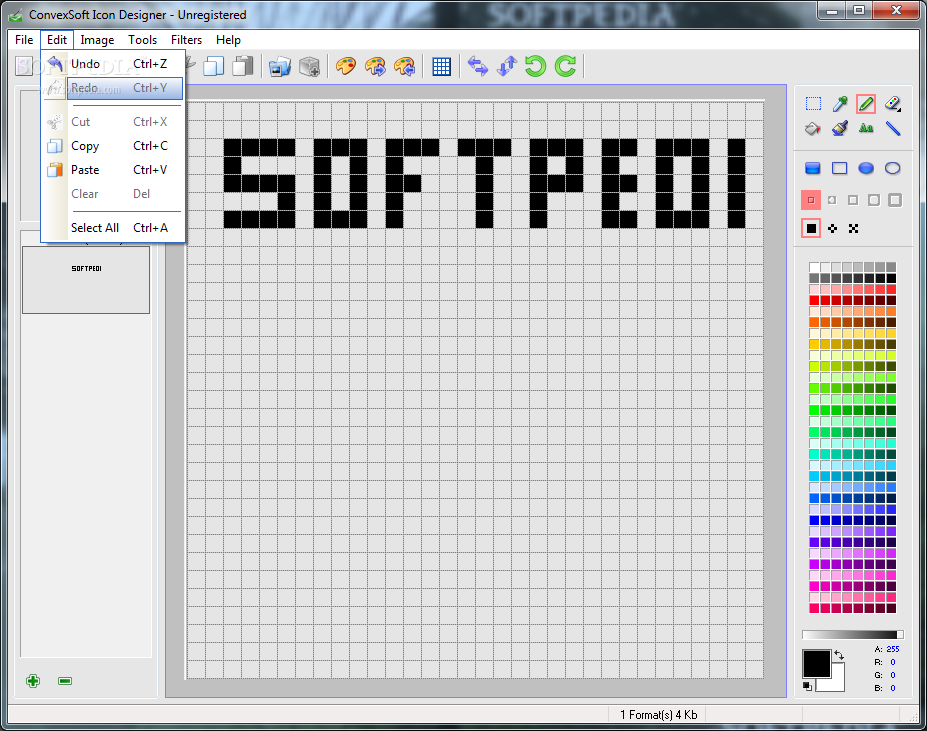Image resolution: width=927 pixels, height=731 pixels.
Task: Select the fourth brush size option
Action: pos(874,200)
